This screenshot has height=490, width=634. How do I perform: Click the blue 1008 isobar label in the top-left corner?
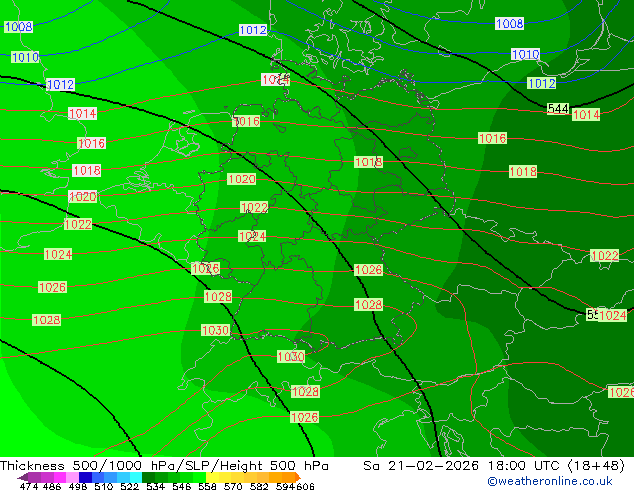[x=18, y=27]
